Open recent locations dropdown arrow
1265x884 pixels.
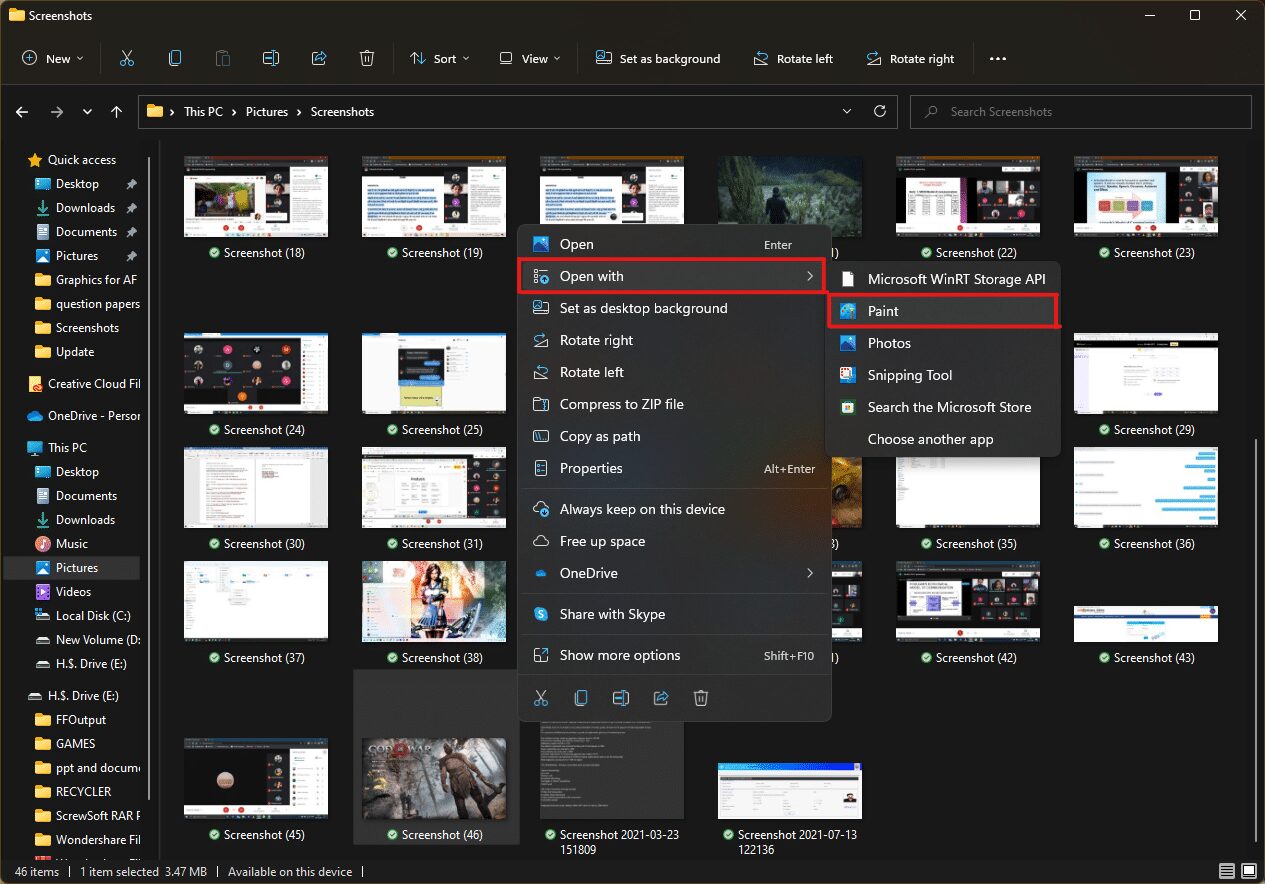click(87, 112)
